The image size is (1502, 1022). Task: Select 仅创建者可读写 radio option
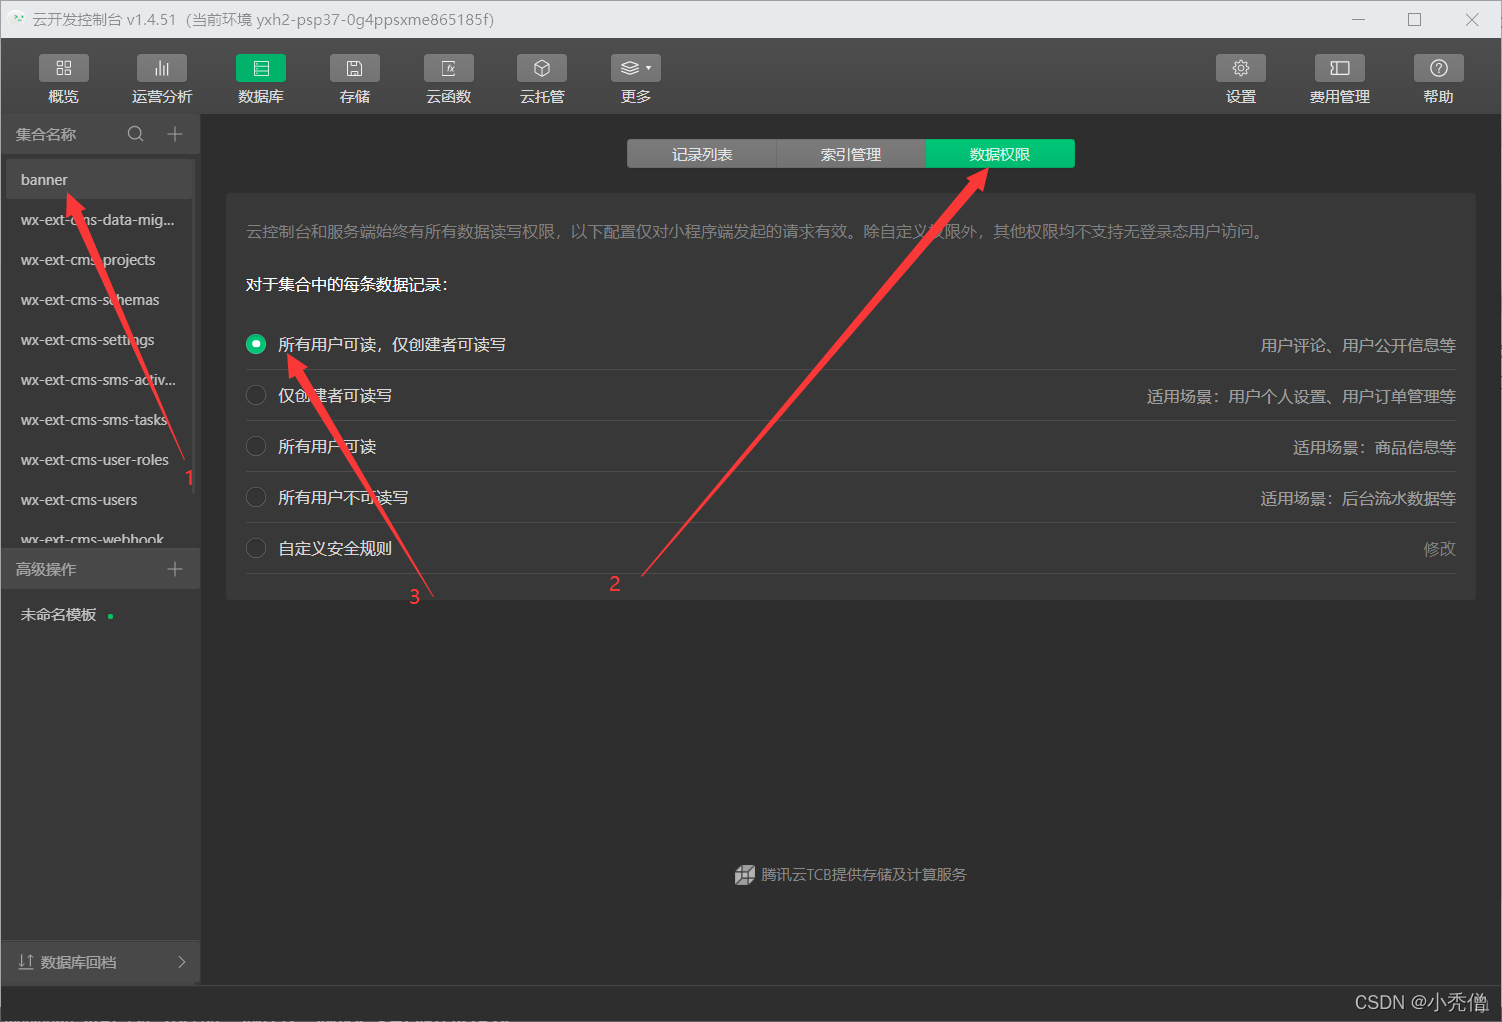[256, 395]
